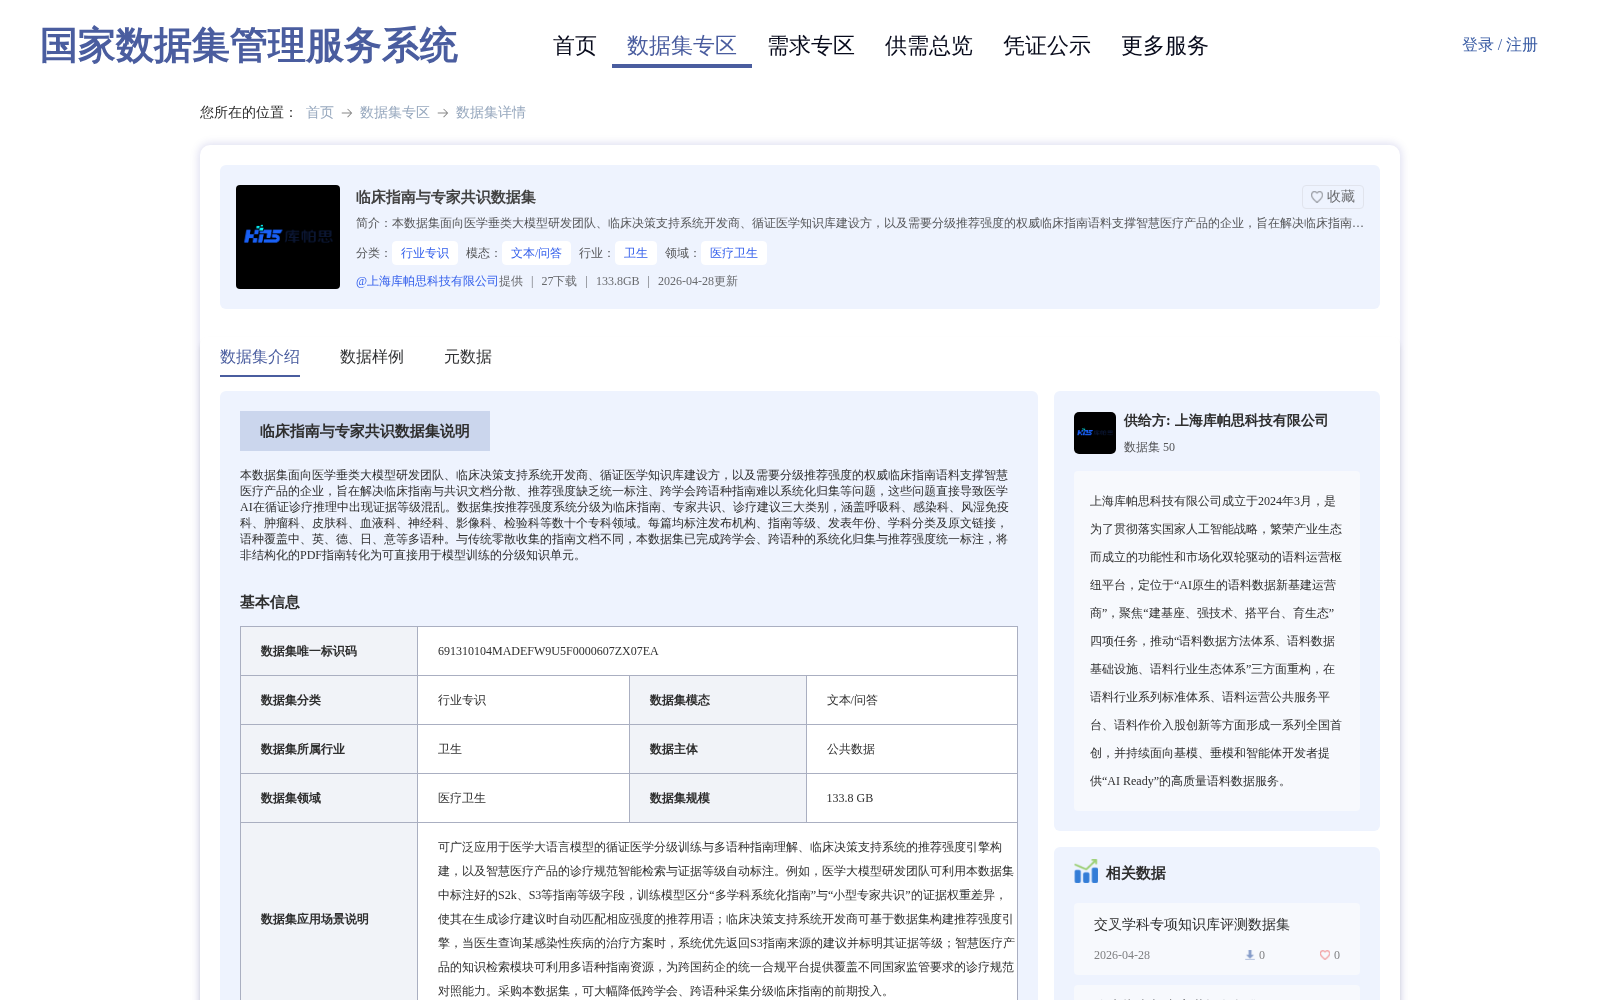Select the identifier 691310104MADEFW9U5F0000607ZX07EA

tap(548, 651)
